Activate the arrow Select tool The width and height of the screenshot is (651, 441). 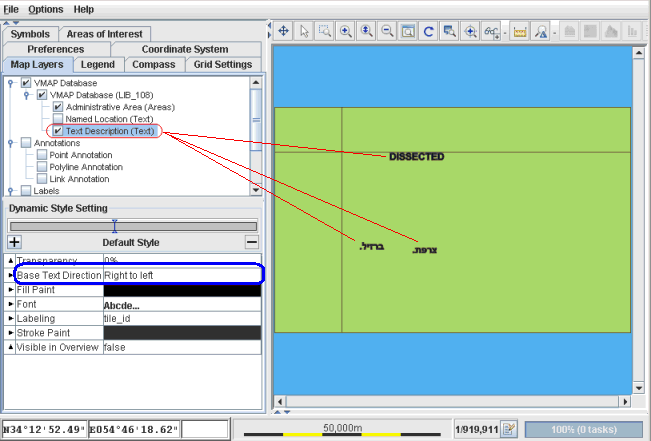[x=304, y=32]
